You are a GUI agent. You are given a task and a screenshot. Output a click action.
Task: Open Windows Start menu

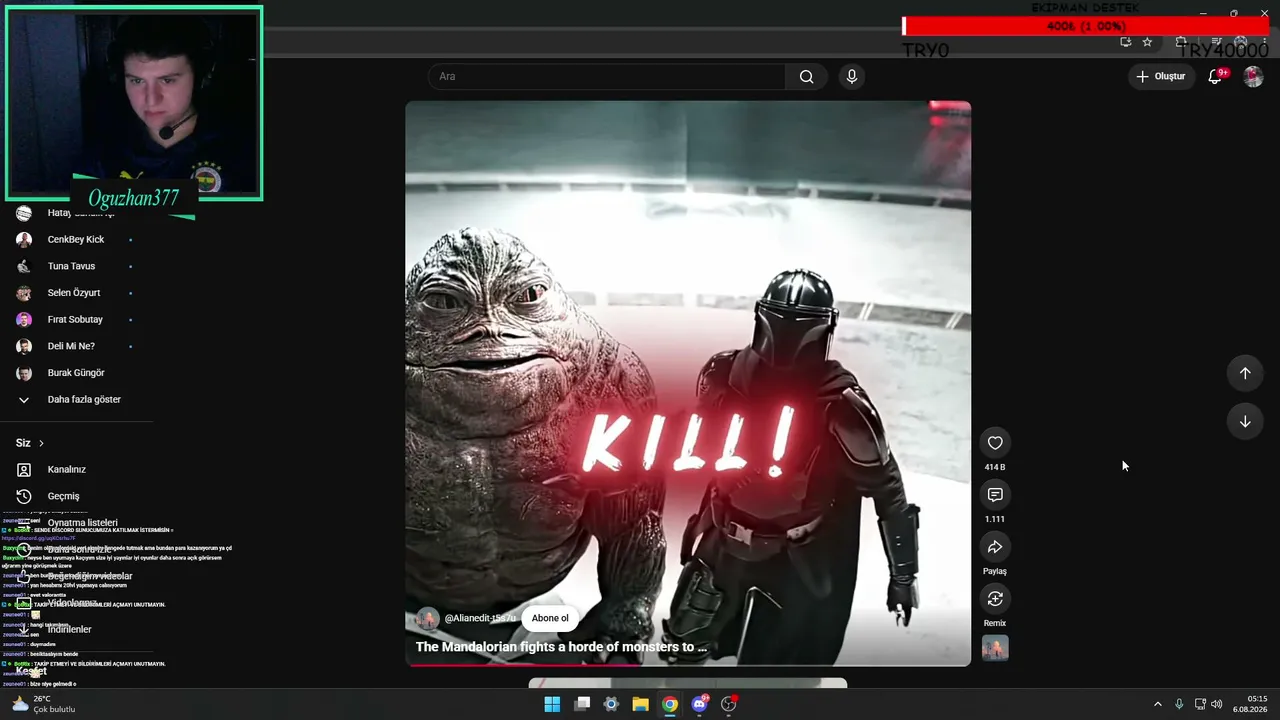[x=552, y=704]
